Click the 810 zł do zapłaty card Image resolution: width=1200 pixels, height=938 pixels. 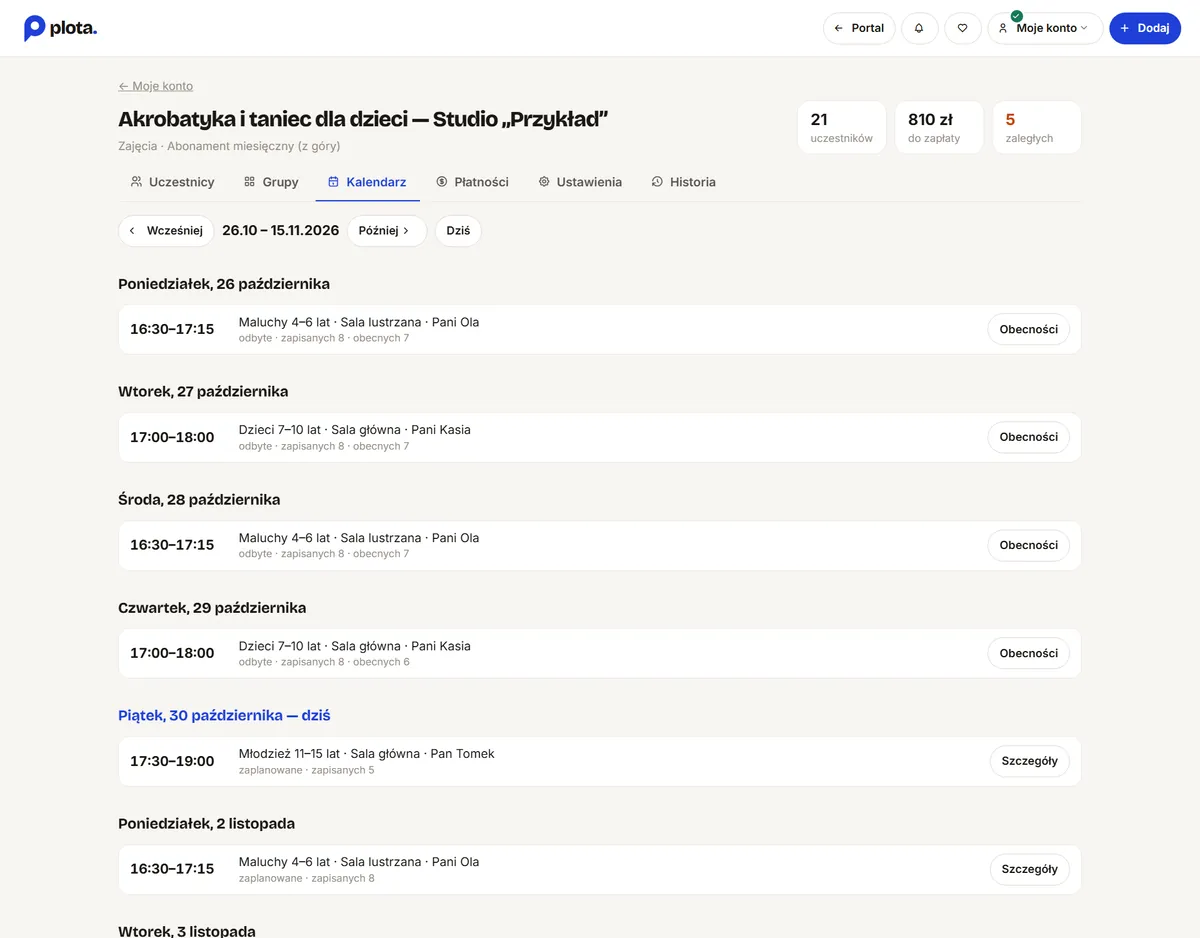(939, 127)
